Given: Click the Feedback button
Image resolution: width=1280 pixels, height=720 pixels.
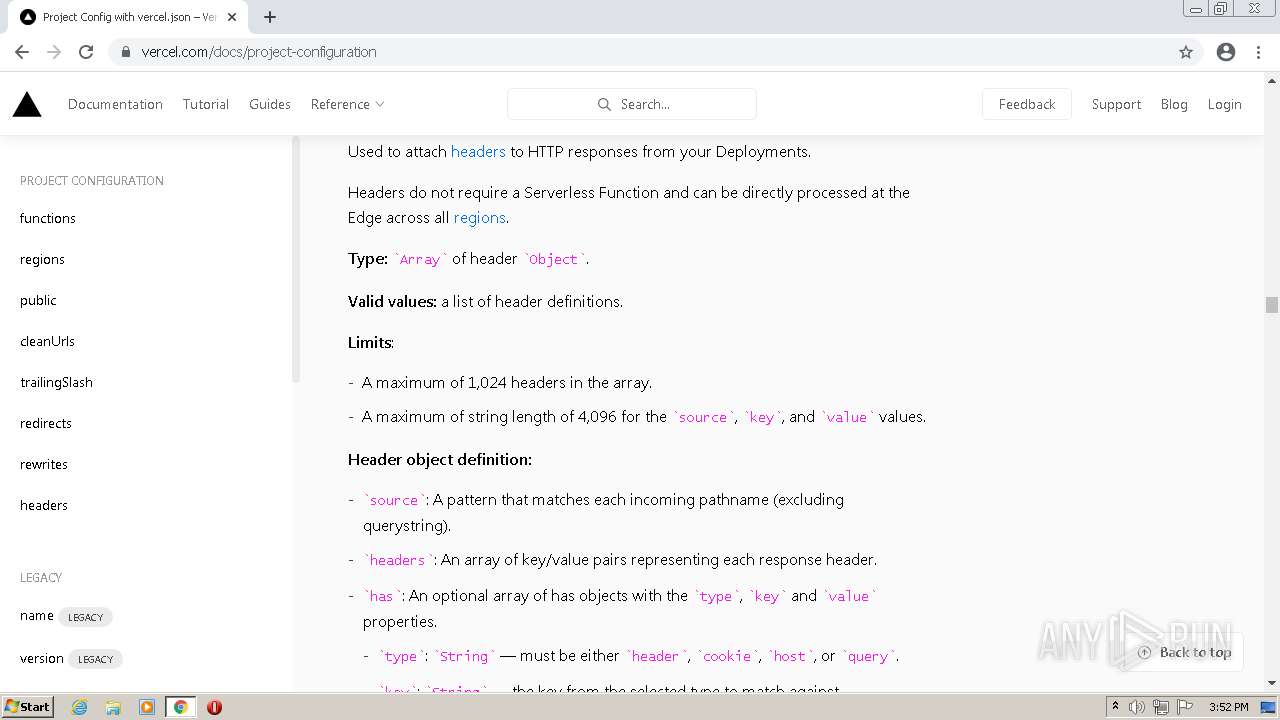Looking at the screenshot, I should (x=1027, y=104).
